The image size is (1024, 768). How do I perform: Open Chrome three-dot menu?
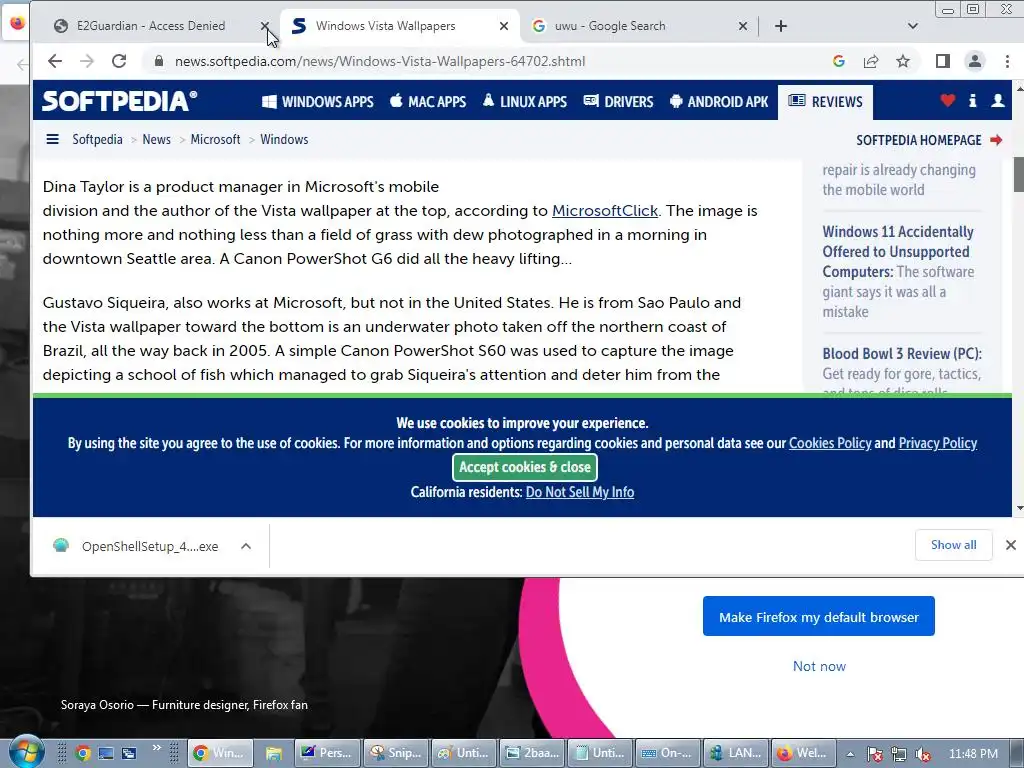click(x=1007, y=61)
